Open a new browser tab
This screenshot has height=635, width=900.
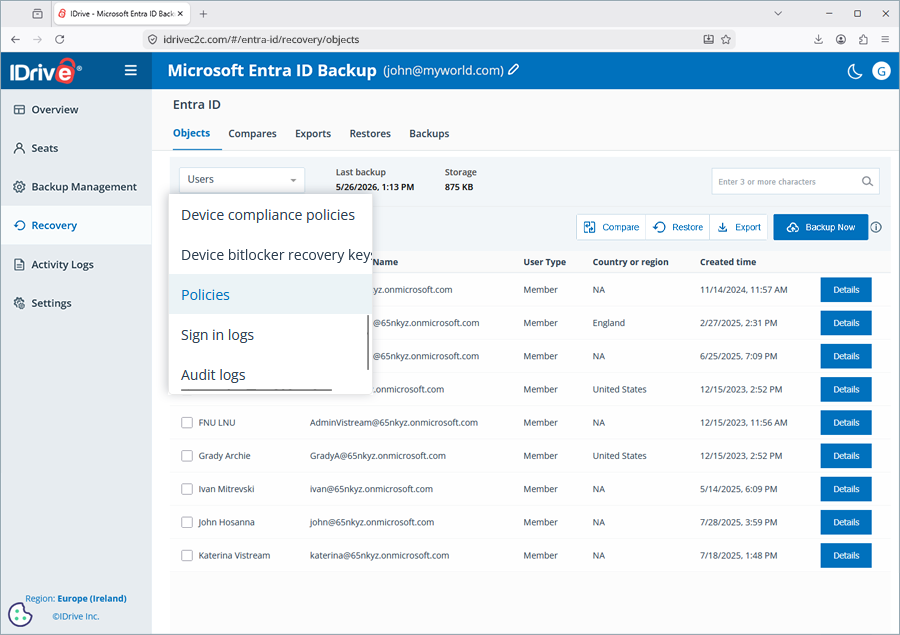tap(203, 14)
